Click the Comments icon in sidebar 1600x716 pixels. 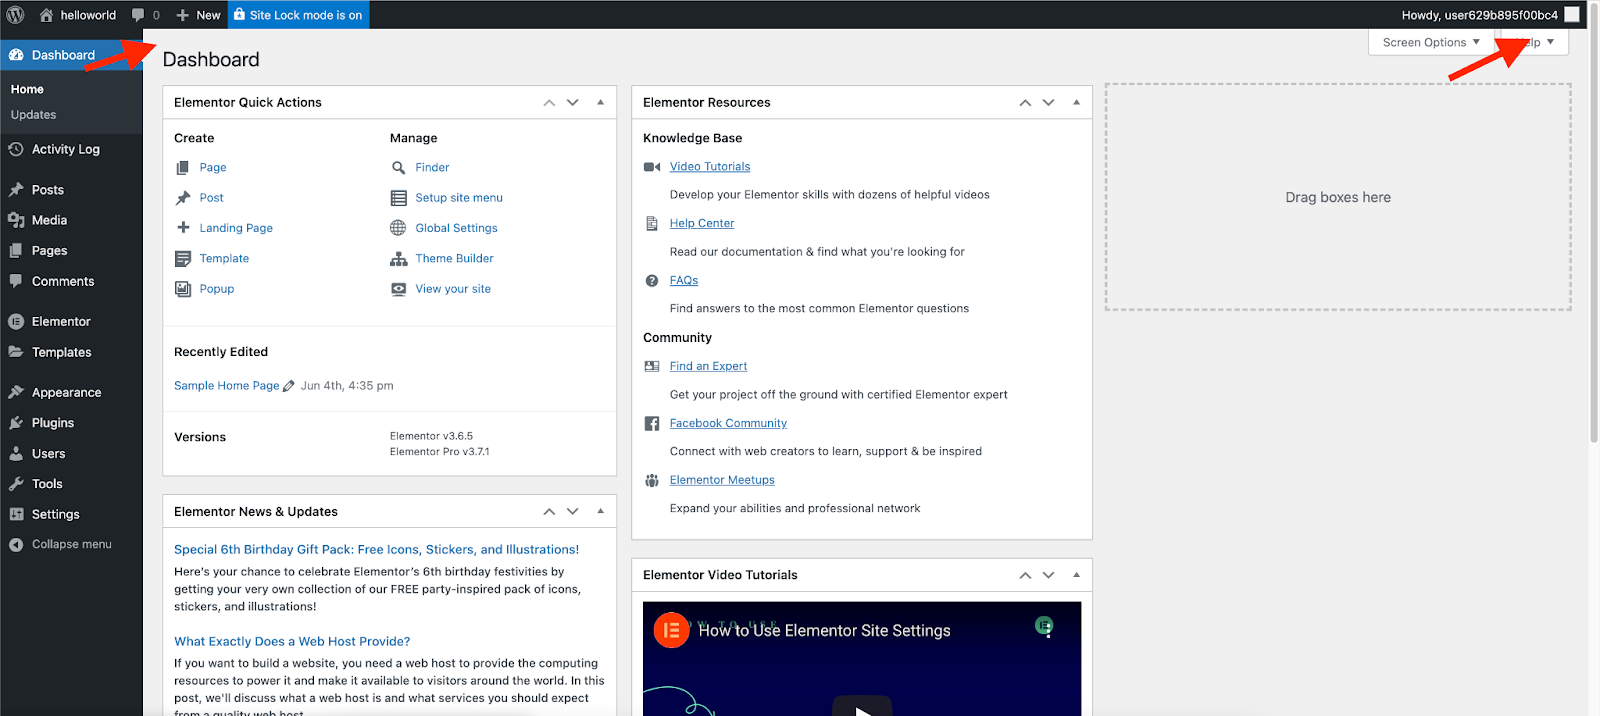[x=16, y=281]
